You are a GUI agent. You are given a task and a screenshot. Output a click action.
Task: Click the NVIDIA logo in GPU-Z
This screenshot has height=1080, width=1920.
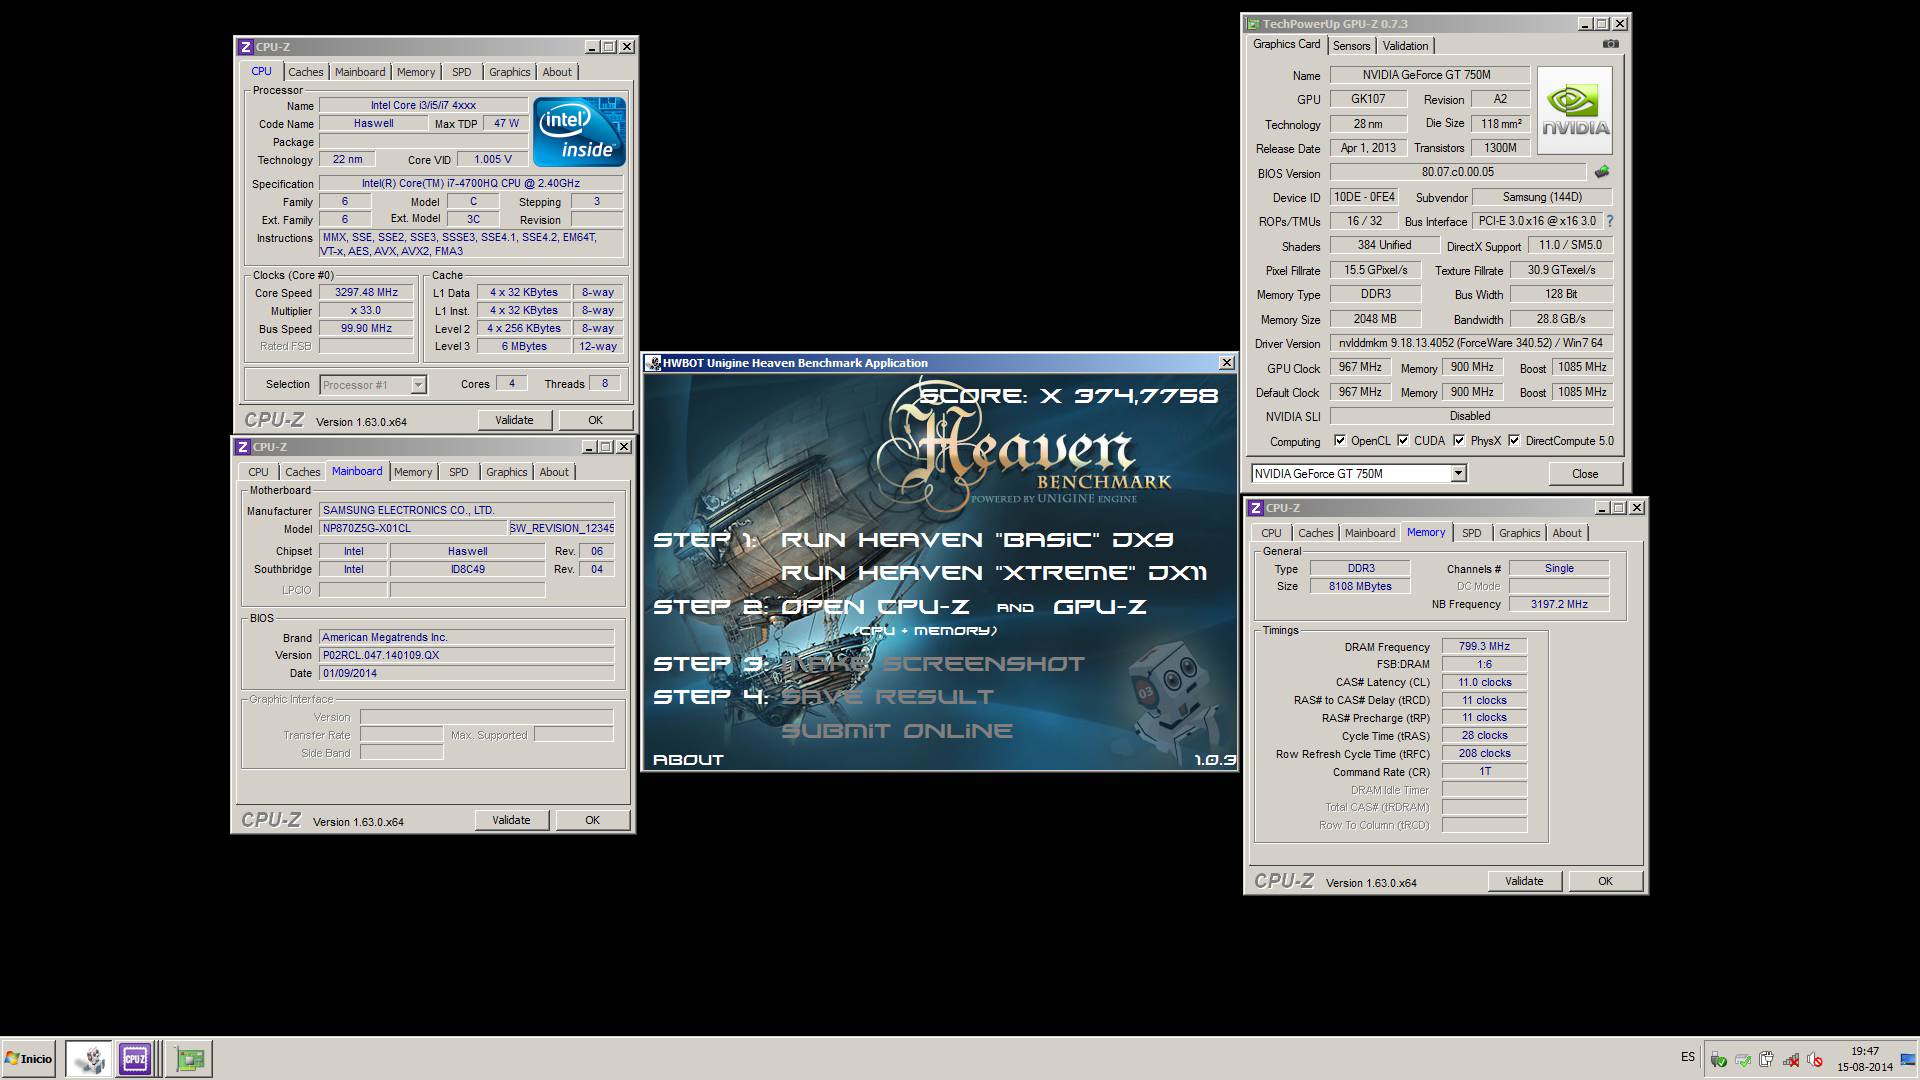click(x=1575, y=110)
